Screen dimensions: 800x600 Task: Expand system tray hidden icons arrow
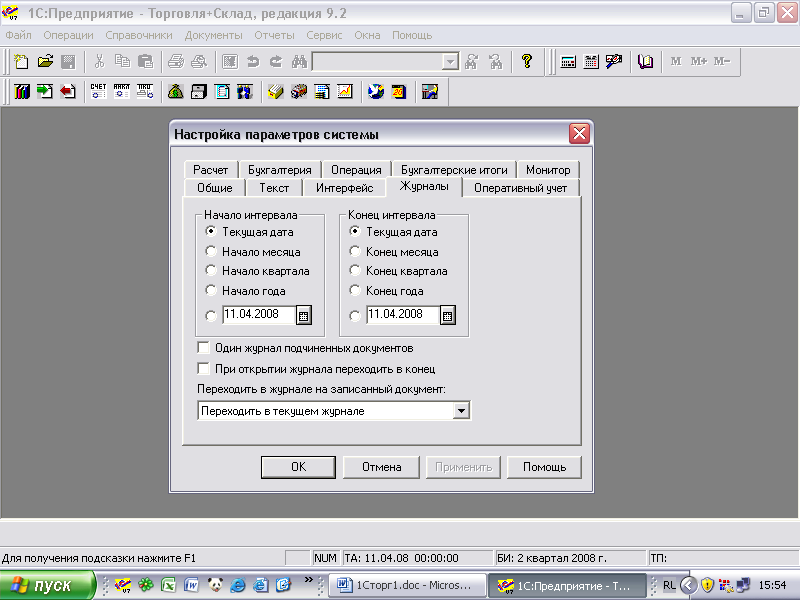(x=688, y=585)
